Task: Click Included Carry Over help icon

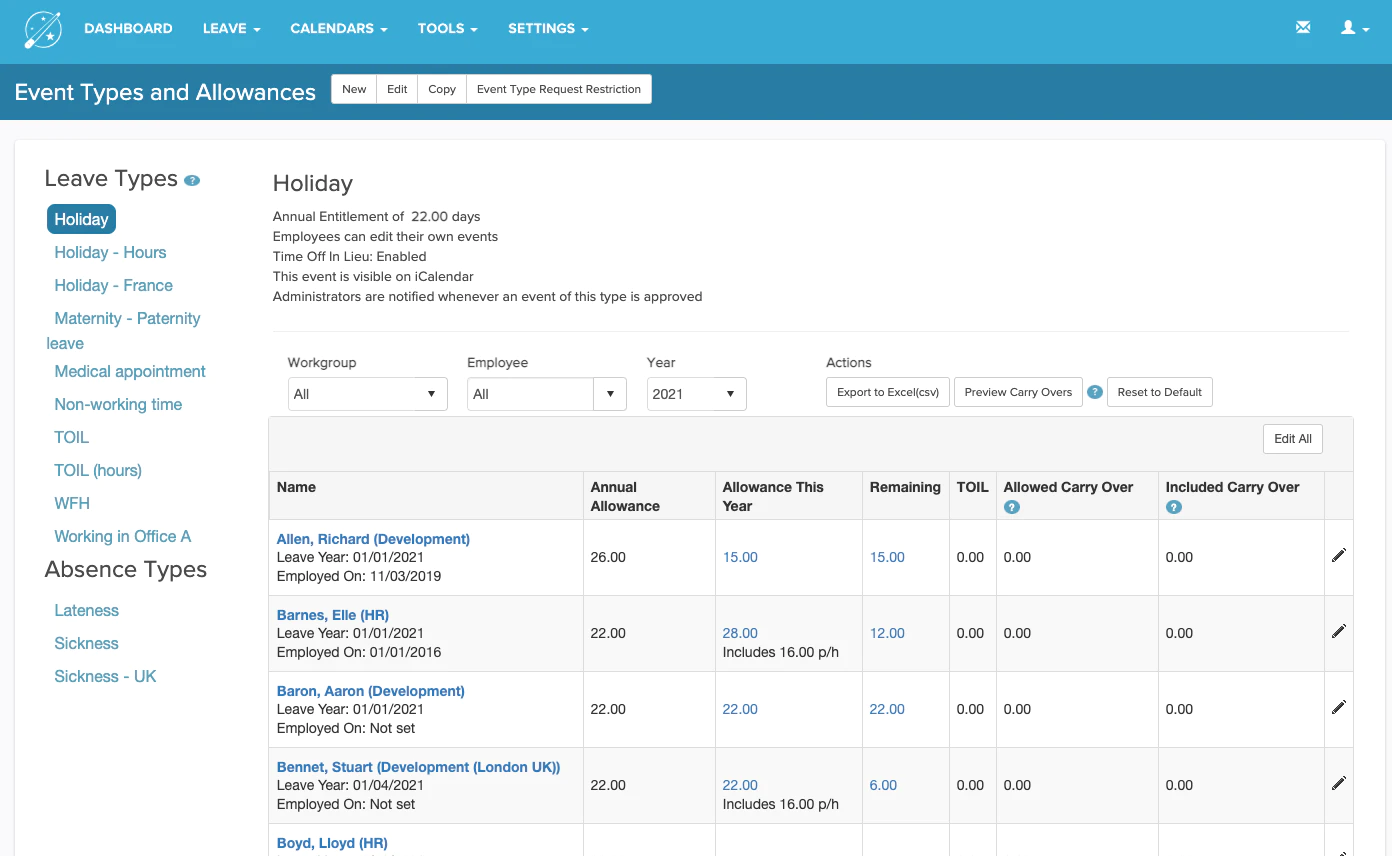Action: (1173, 507)
